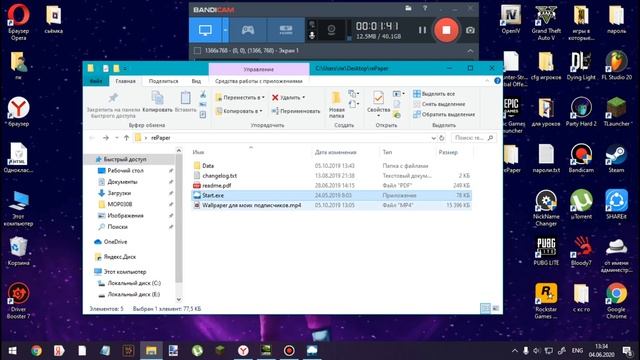Refresh the rePaper folder view
Viewport: 640px width, 360px height.
tap(442, 138)
